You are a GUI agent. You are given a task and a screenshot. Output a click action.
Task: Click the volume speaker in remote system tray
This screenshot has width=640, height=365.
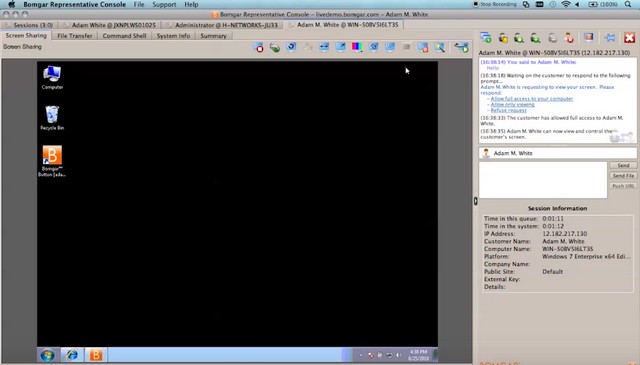click(398, 355)
